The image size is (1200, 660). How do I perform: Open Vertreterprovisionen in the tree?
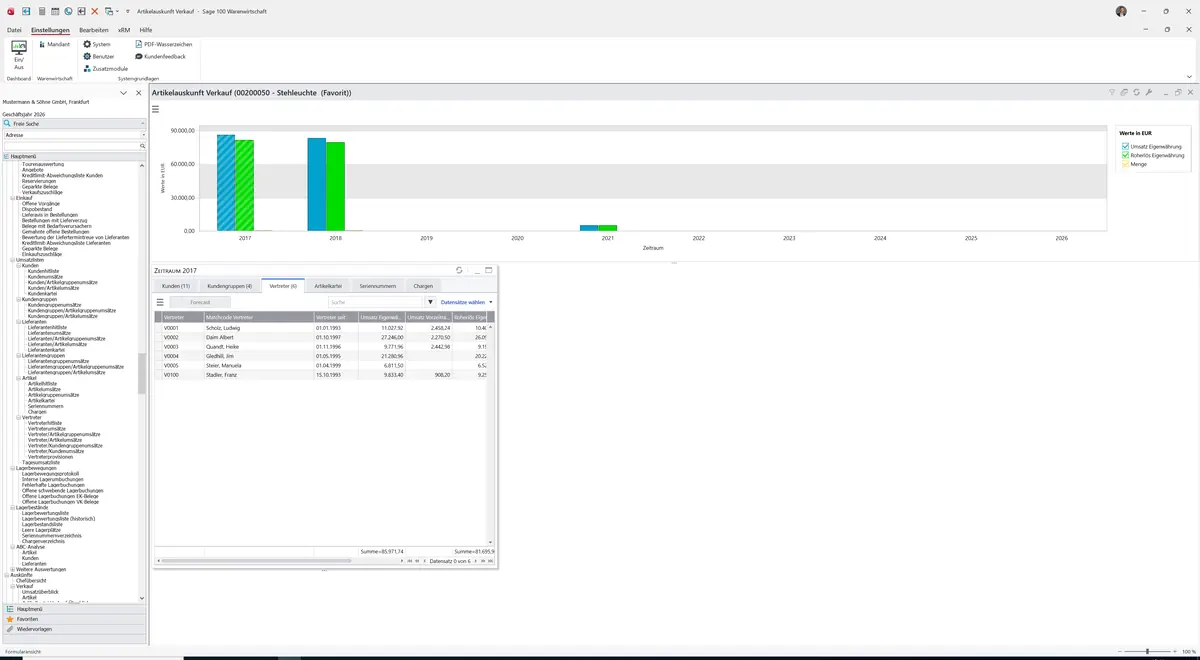51,457
